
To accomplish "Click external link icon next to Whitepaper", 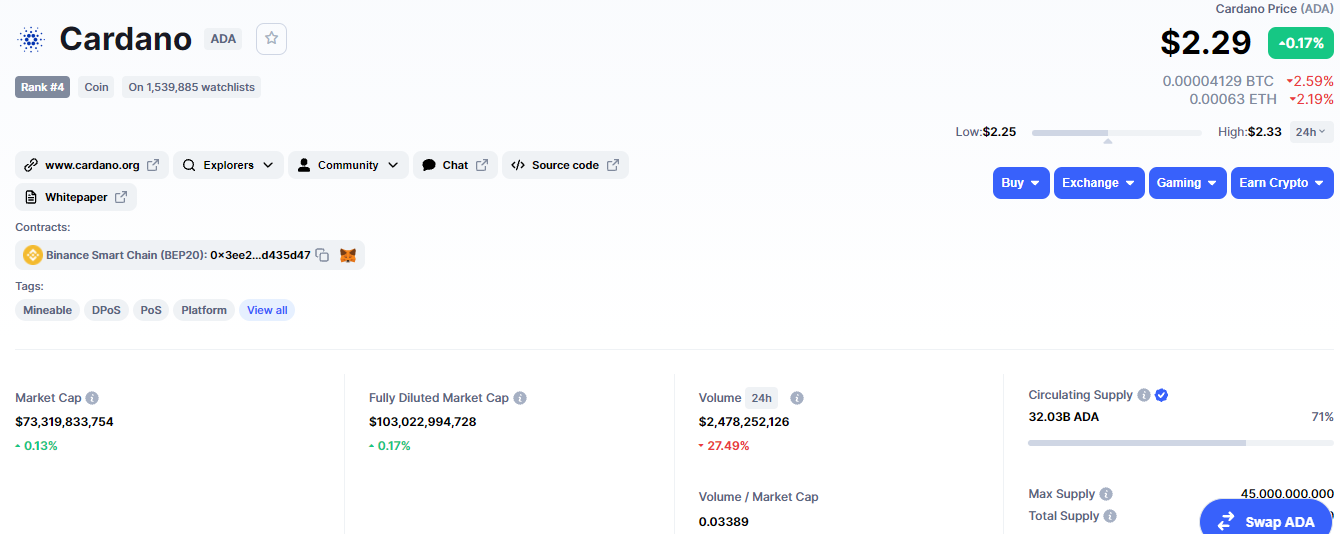I will [121, 197].
